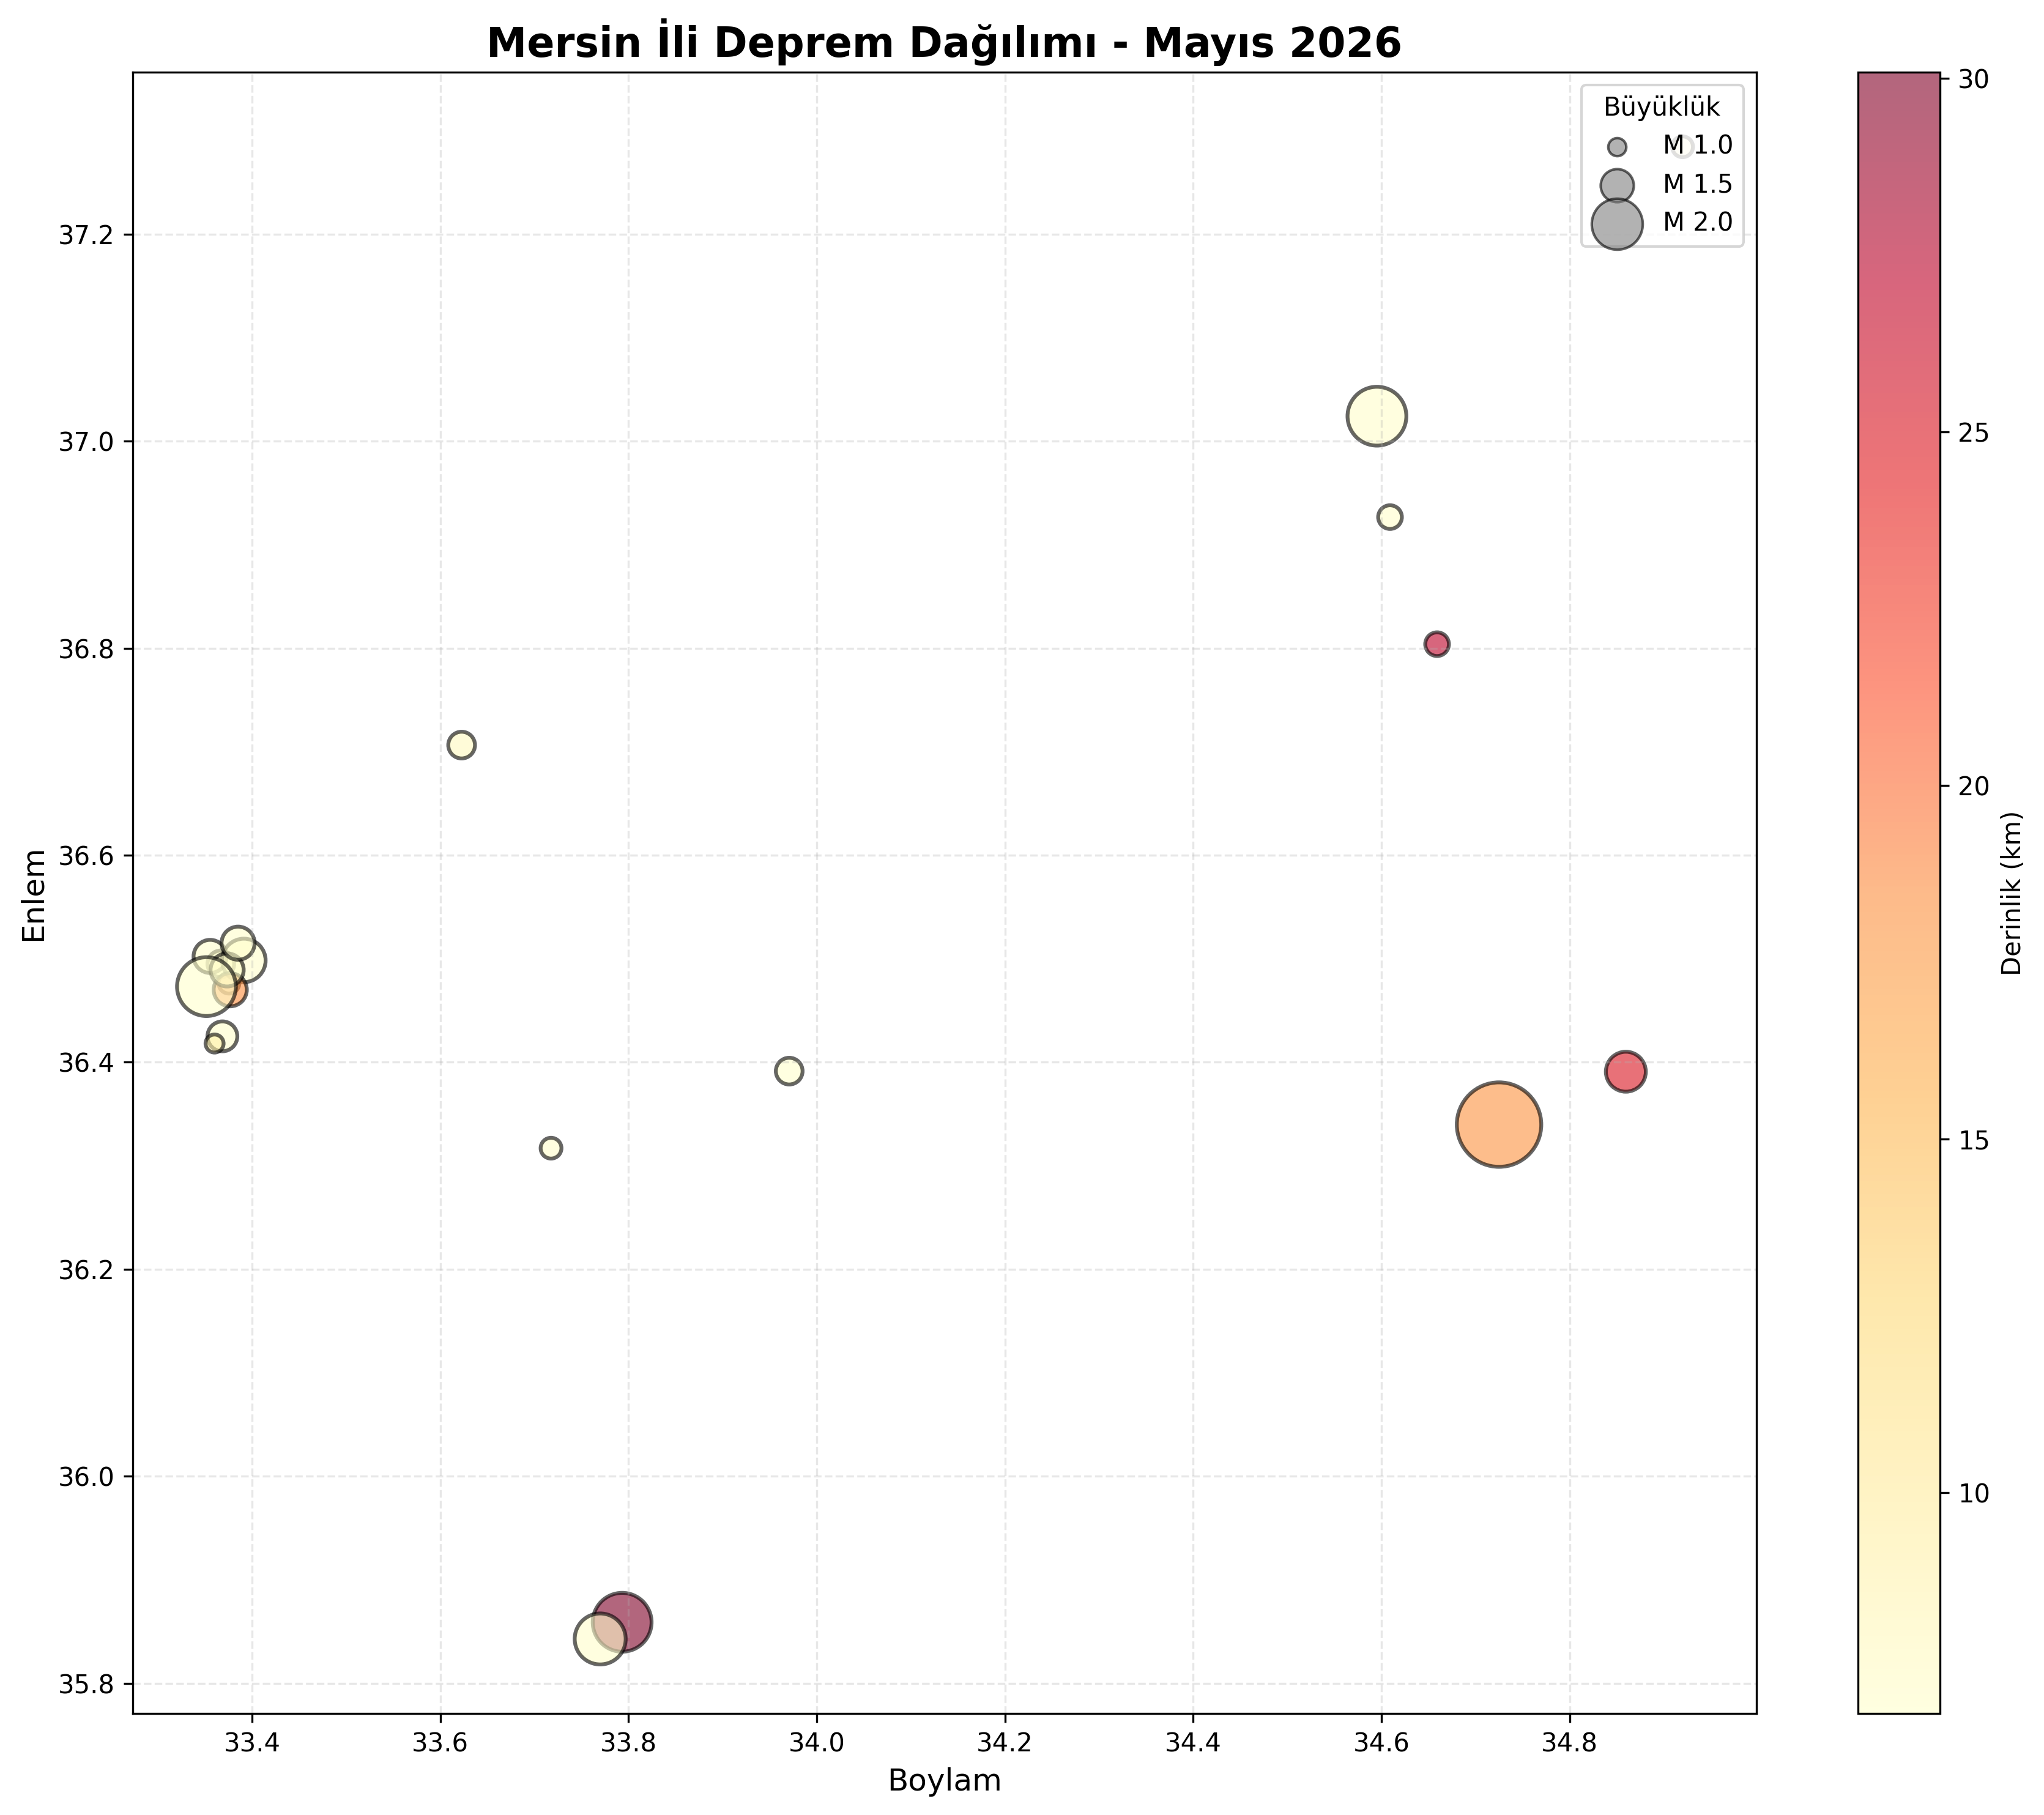This screenshot has height=1815, width=2044.
Task: Select the 'M 1.5' legend label
Action: 1697,184
